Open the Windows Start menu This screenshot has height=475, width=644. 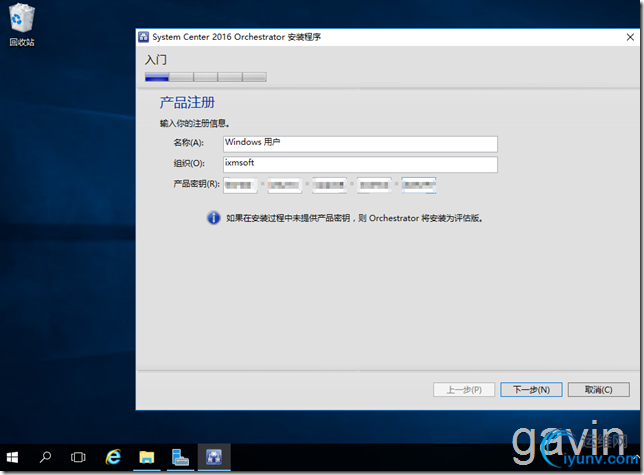click(12, 457)
